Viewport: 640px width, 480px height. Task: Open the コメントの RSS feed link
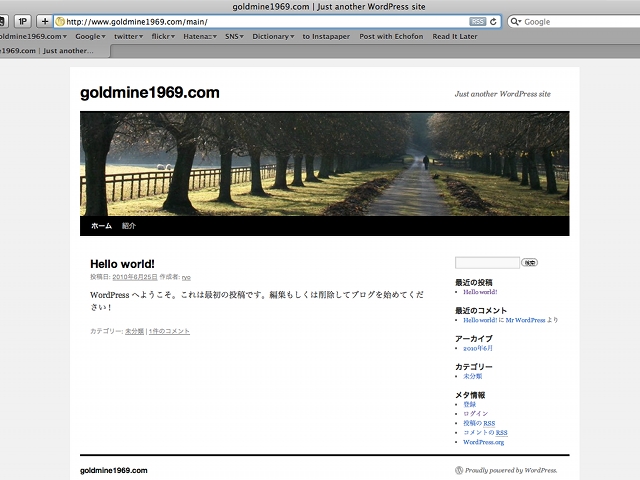tap(485, 433)
